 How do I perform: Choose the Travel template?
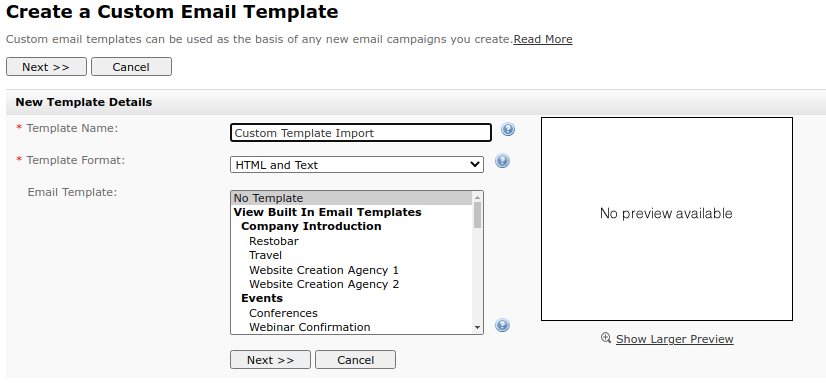point(265,255)
